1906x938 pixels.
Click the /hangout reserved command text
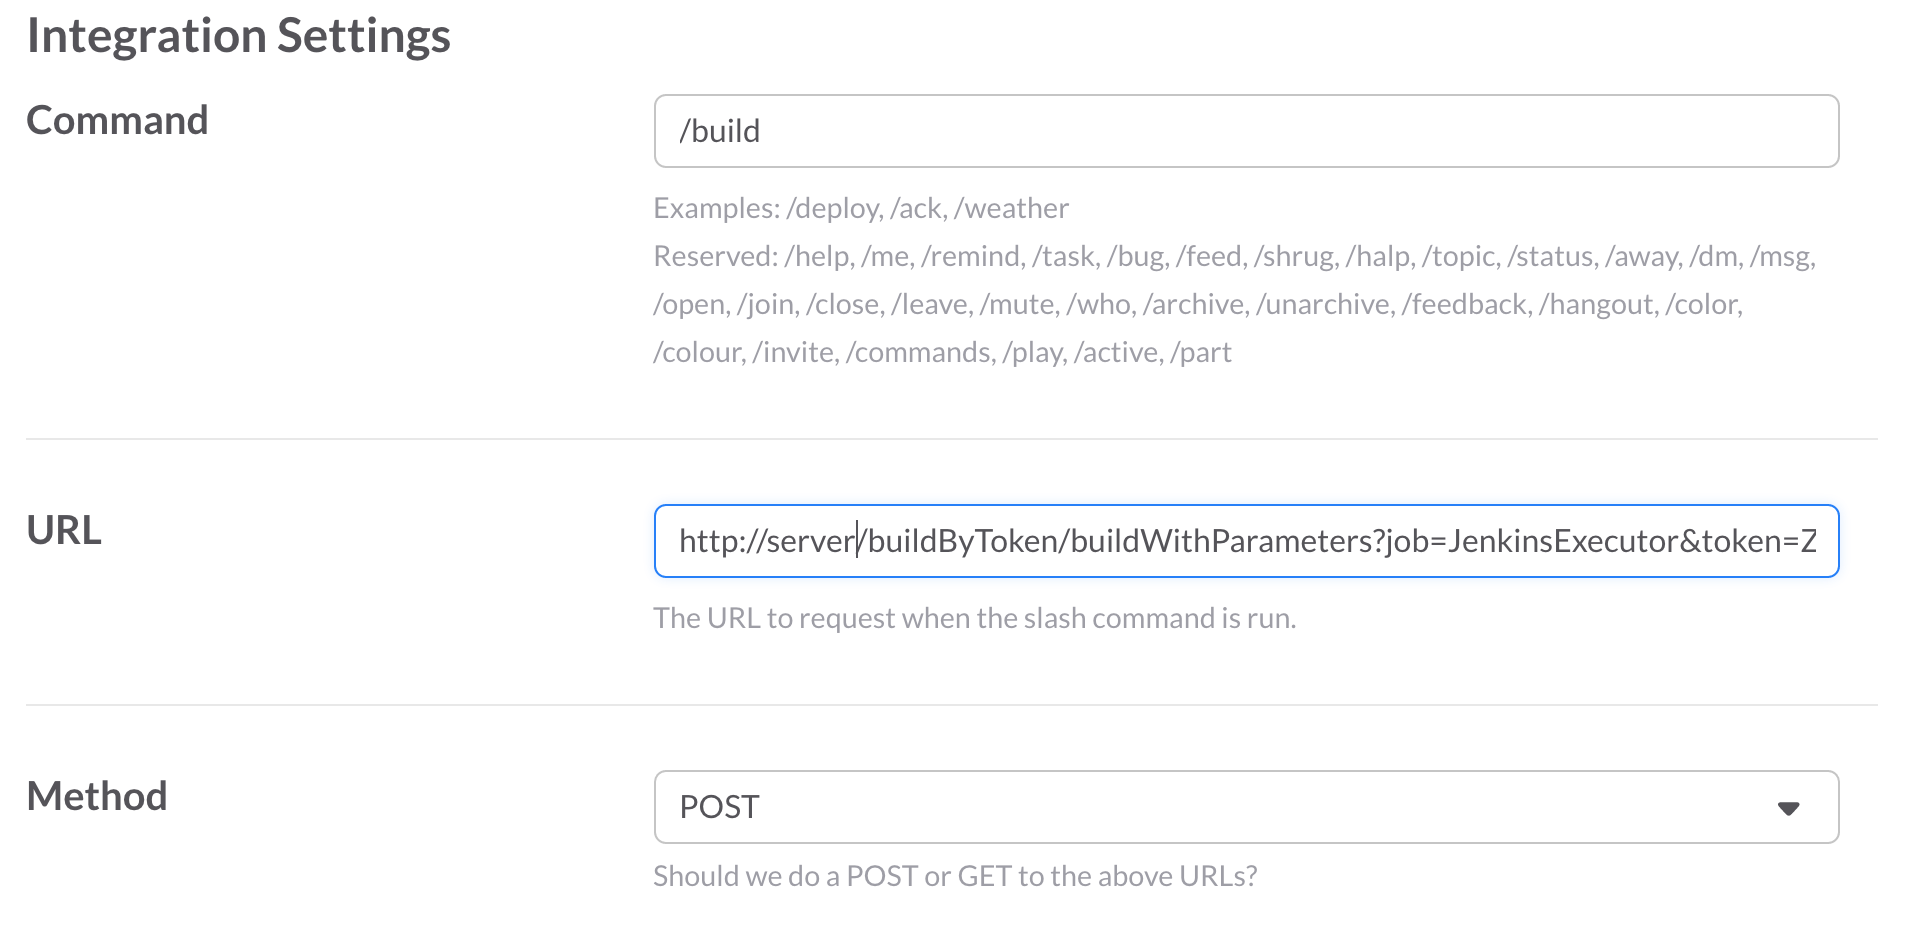point(1597,305)
